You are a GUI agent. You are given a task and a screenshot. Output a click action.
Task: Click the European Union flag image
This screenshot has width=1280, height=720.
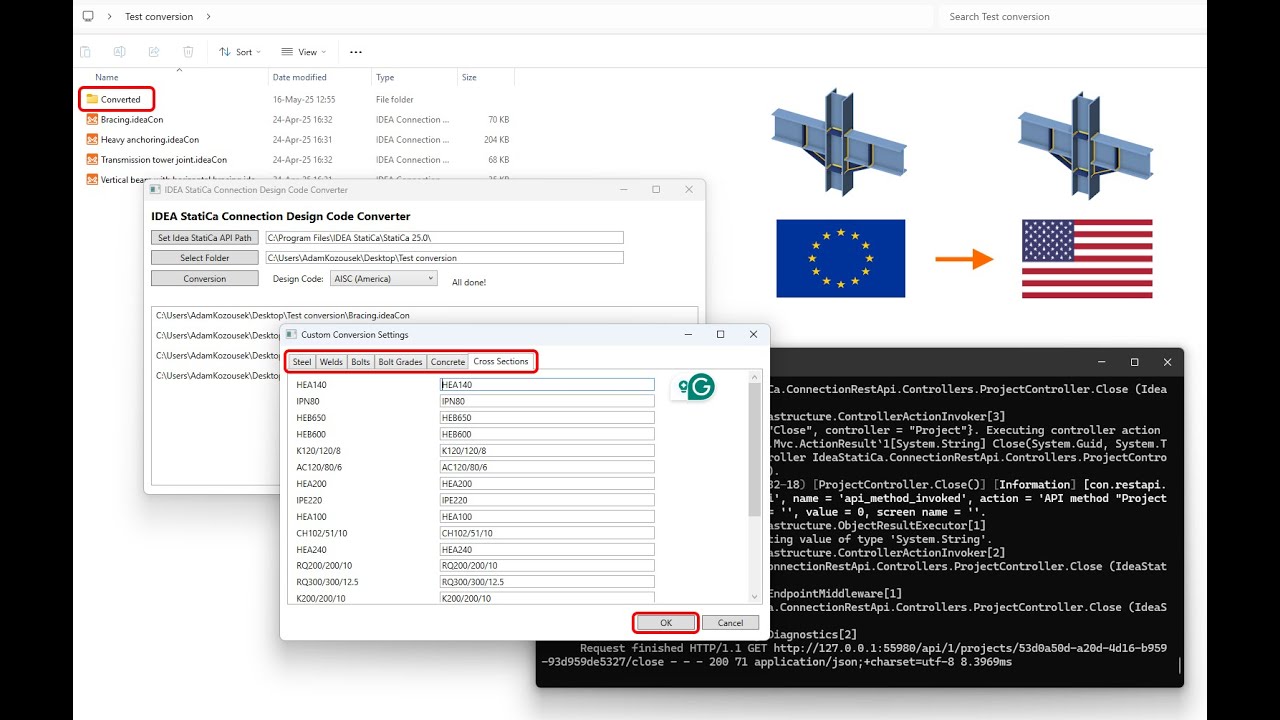[841, 258]
